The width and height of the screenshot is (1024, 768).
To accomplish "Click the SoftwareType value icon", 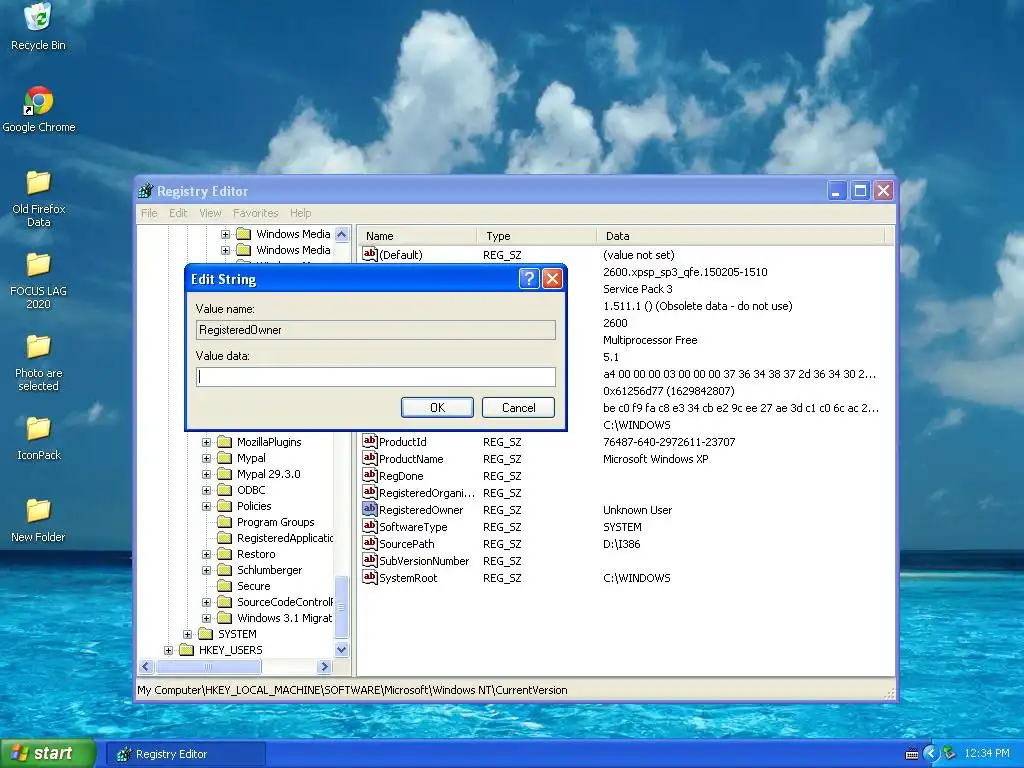I will (x=370, y=526).
